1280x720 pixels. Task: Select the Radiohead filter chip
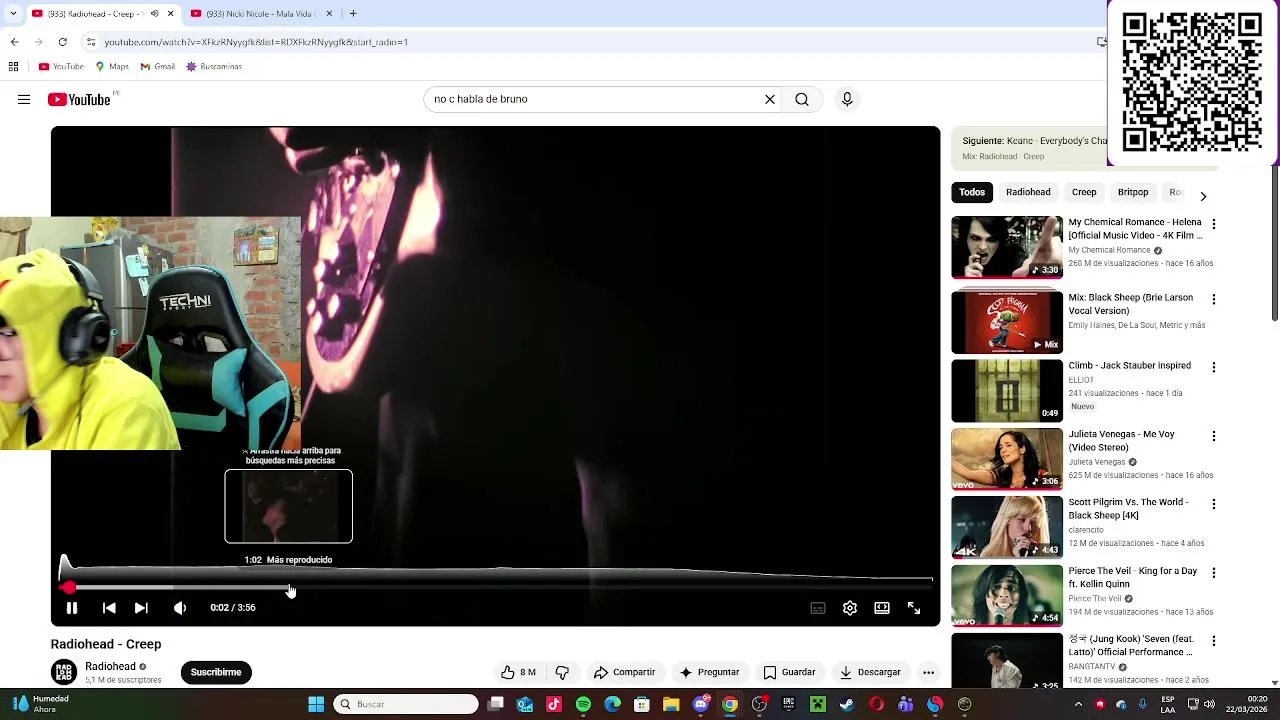(1028, 192)
